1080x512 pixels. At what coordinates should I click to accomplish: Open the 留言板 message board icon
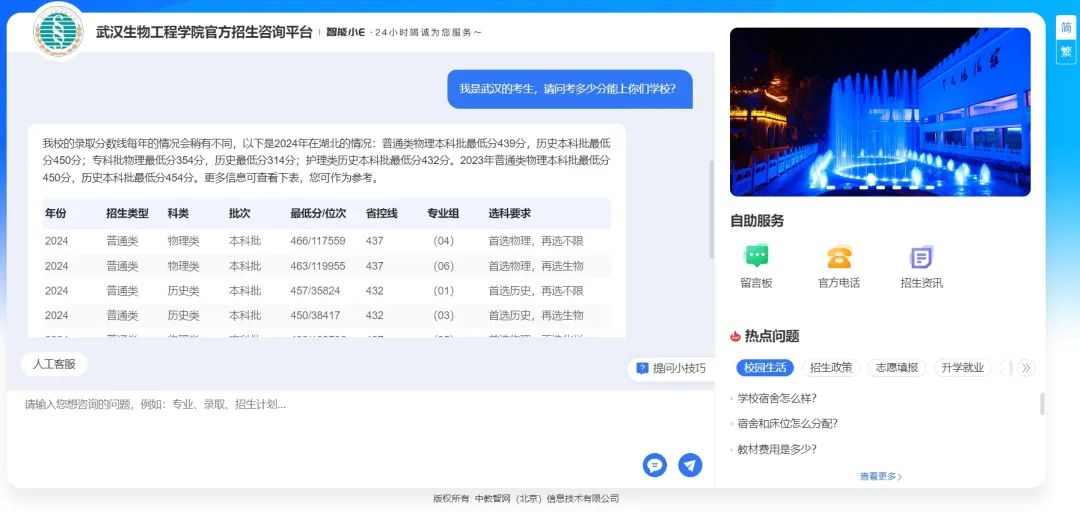pyautogui.click(x=756, y=257)
